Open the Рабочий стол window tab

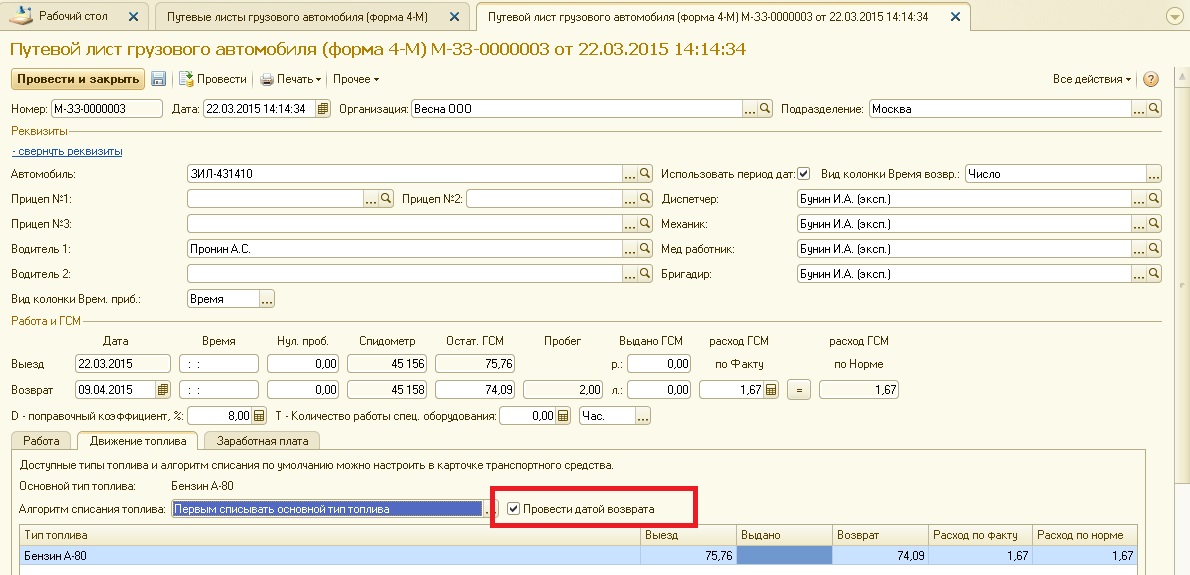[76, 15]
